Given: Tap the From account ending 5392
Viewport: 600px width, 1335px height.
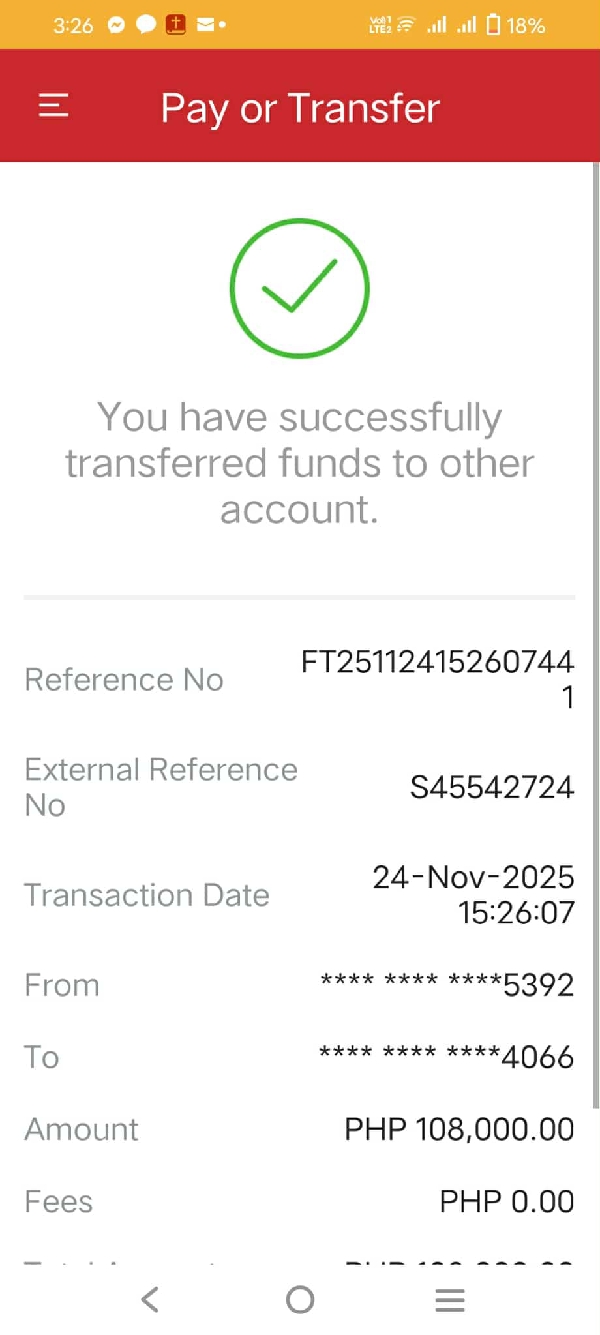Looking at the screenshot, I should [447, 985].
